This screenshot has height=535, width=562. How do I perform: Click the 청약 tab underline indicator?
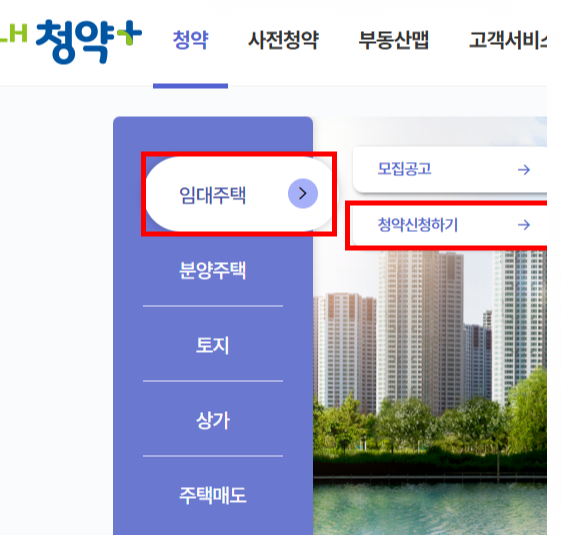point(190,86)
